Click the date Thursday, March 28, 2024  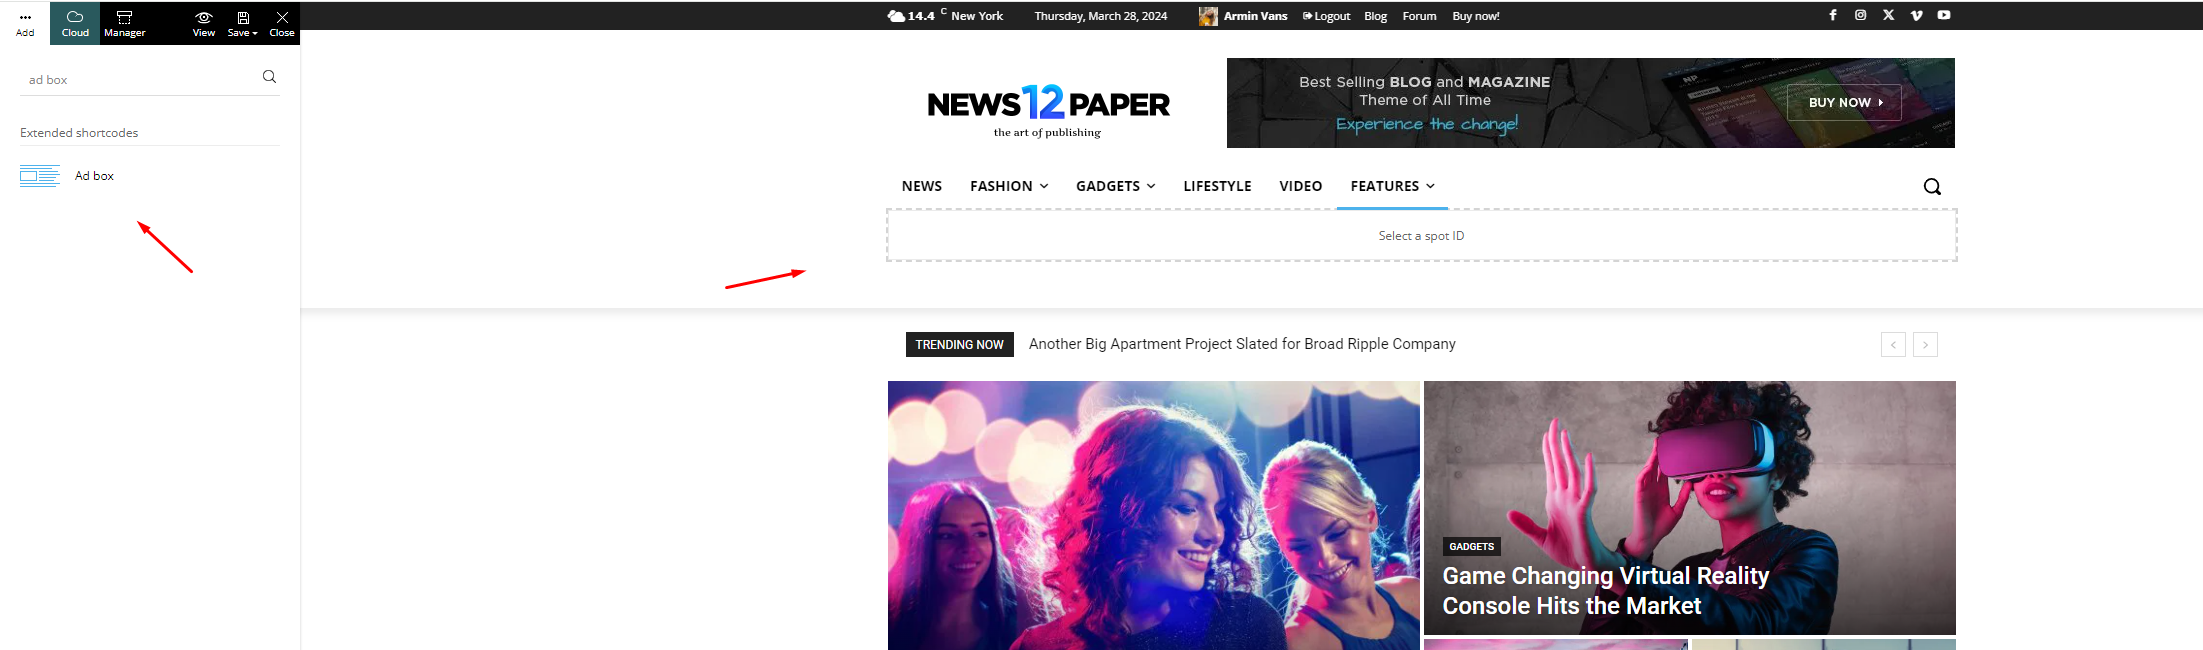coord(1101,16)
